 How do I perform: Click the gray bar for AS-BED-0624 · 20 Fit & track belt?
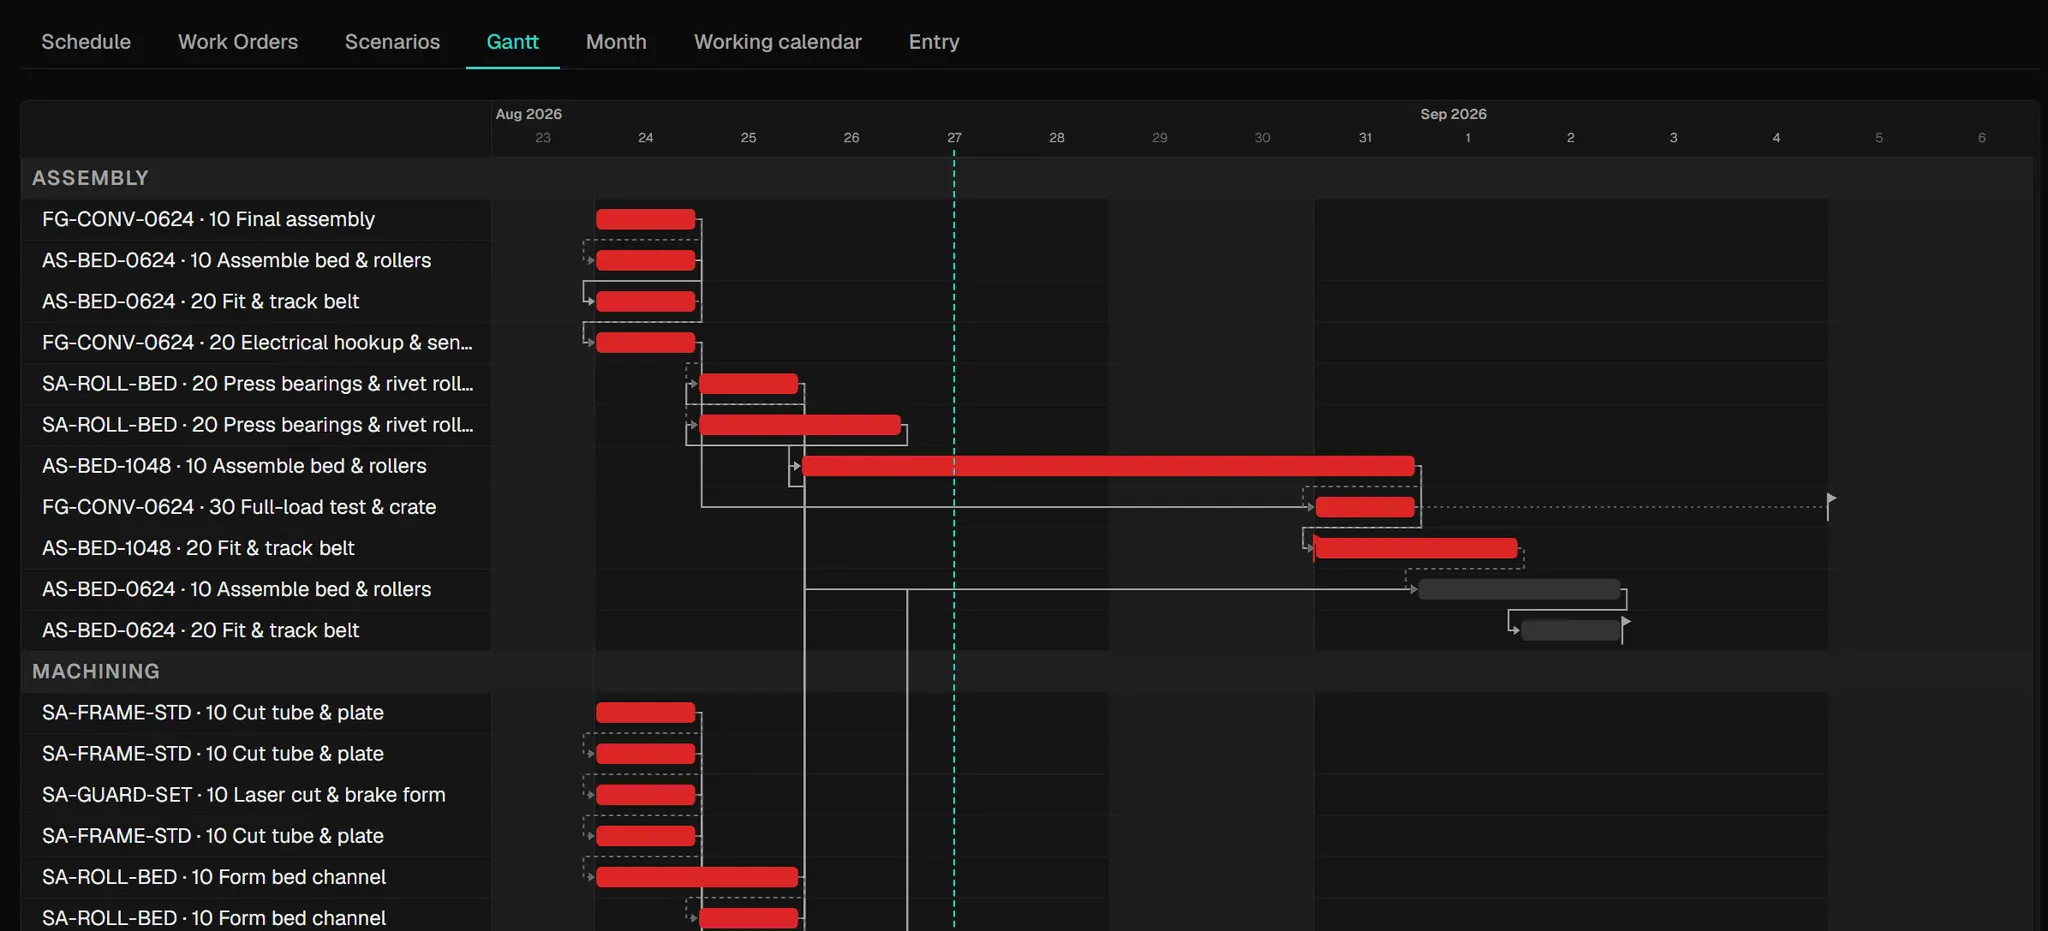point(1570,630)
